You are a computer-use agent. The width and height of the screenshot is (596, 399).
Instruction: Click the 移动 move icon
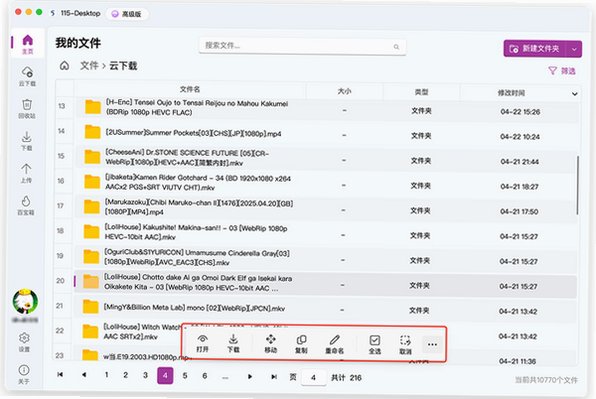(x=271, y=344)
